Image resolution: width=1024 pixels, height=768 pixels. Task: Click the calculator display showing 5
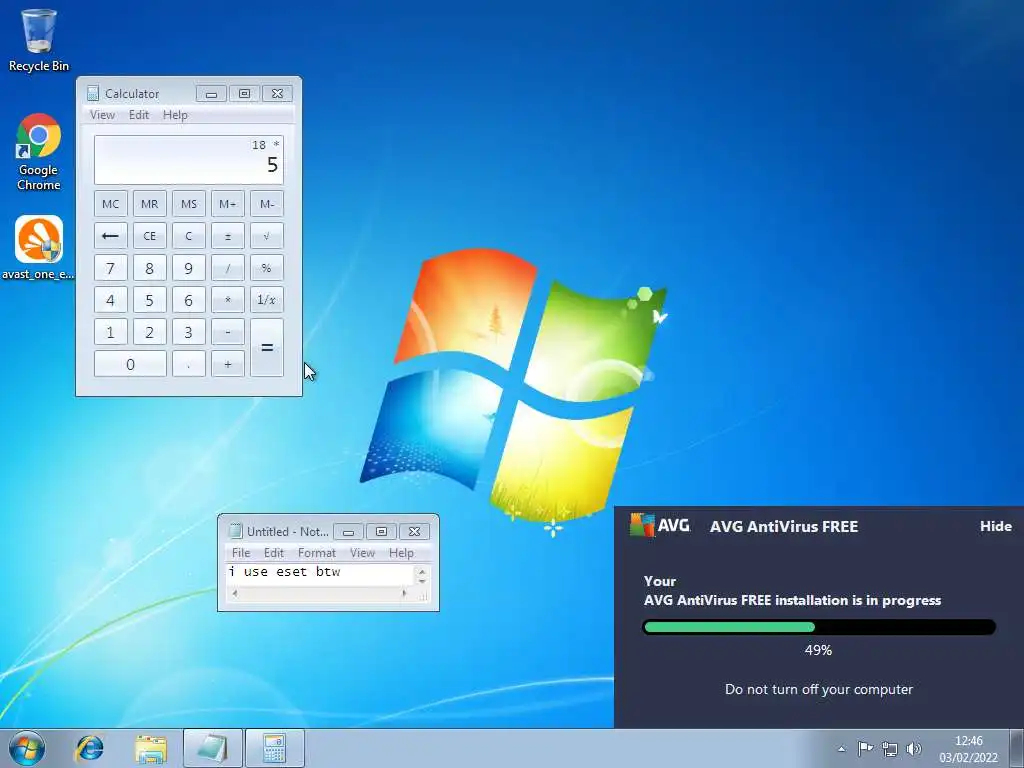click(x=189, y=160)
